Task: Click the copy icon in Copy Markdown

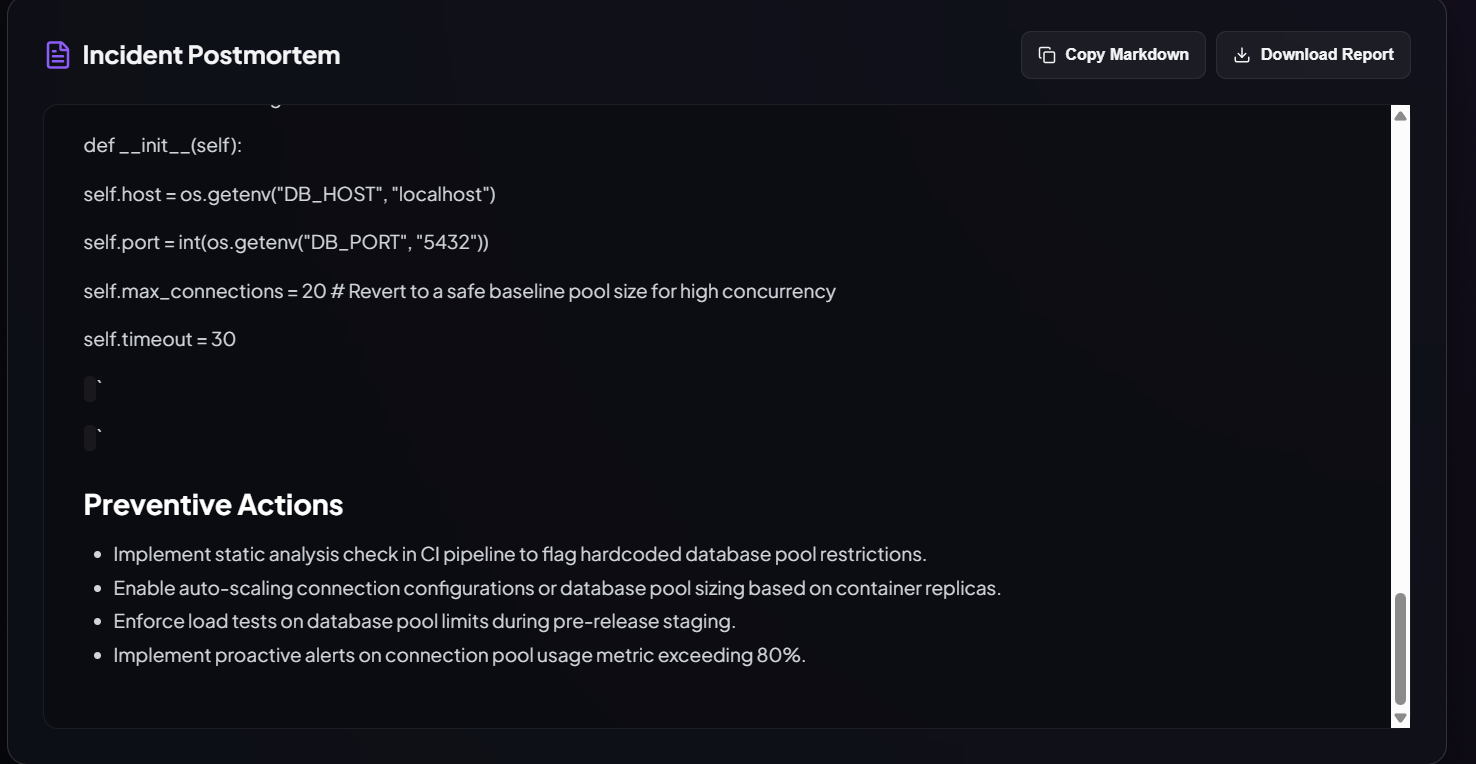Action: click(x=1047, y=55)
